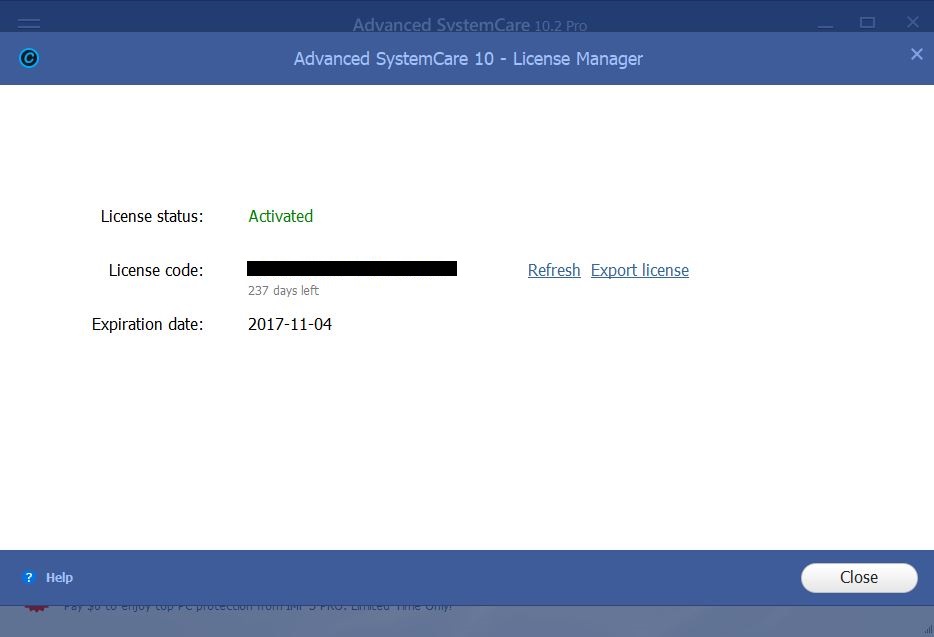Click the resize grip at bottom-right corner
934x637 pixels.
pos(925,628)
